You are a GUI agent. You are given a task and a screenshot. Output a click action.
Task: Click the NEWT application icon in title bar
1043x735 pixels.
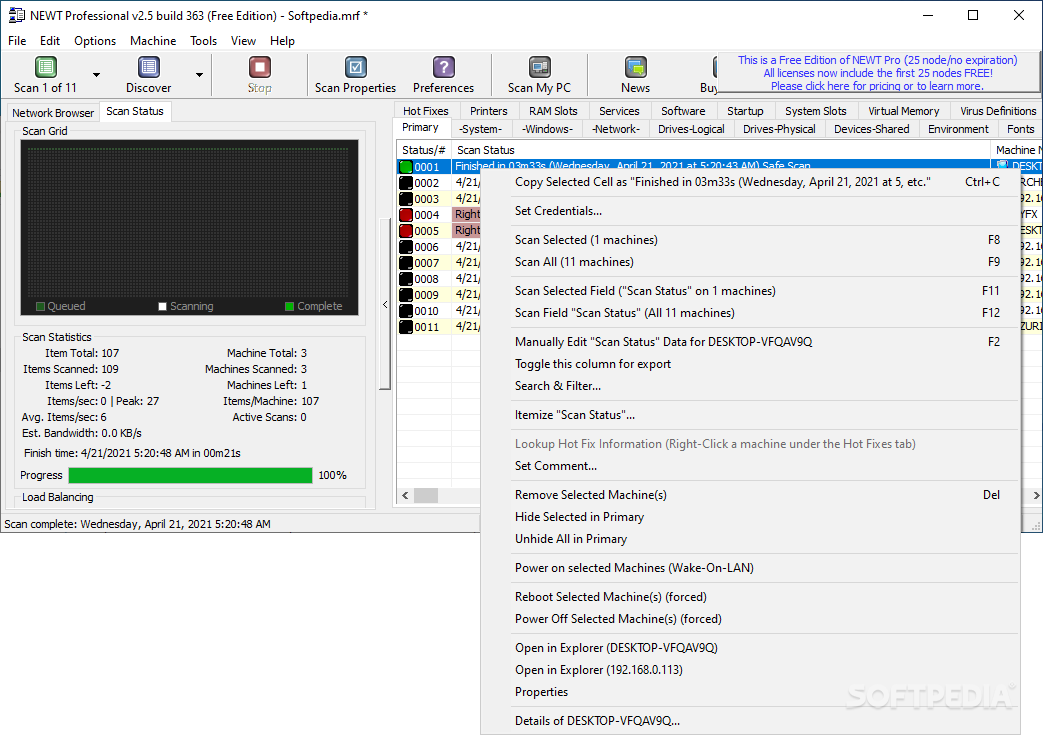click(16, 15)
